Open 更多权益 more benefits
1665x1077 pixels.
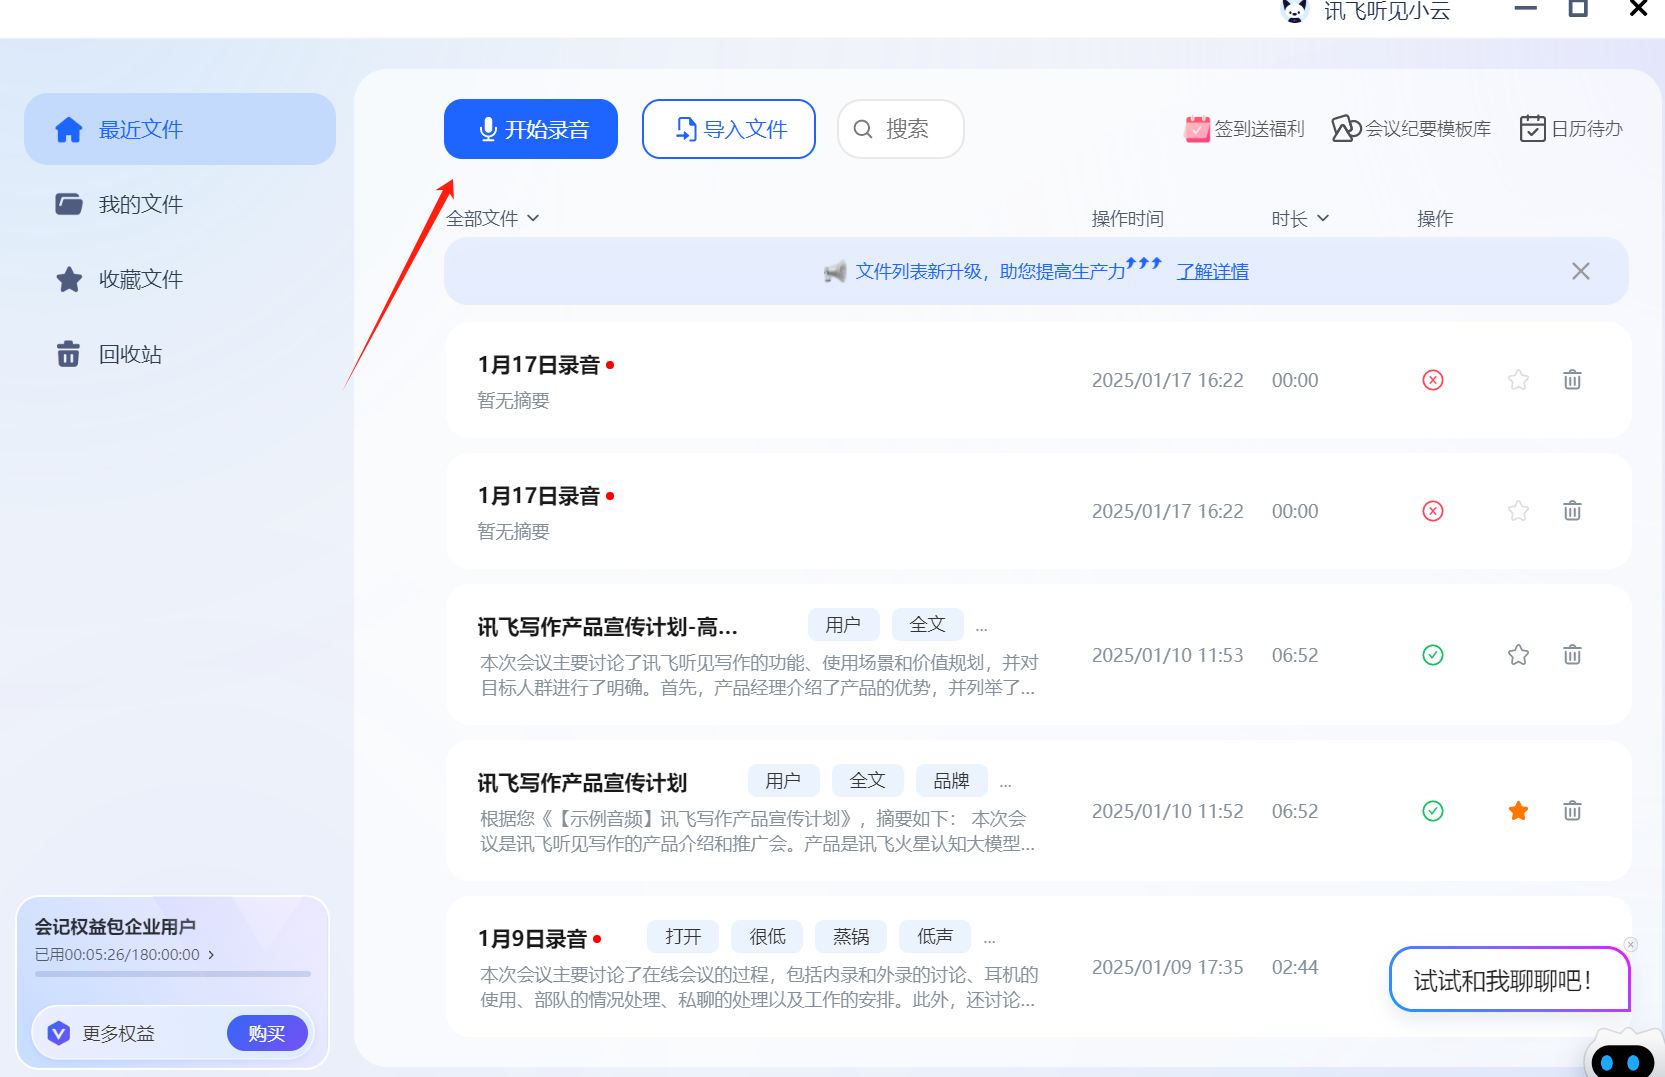(118, 1034)
